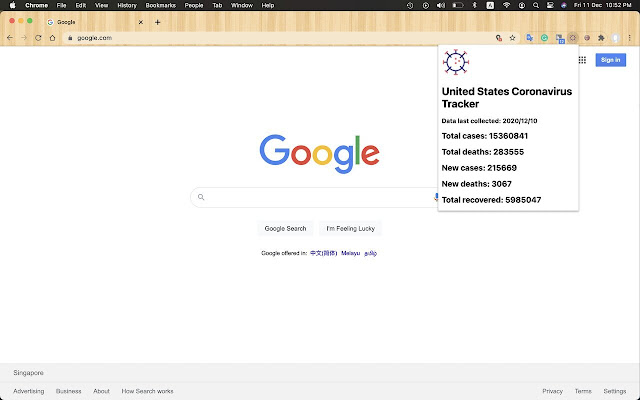
Task: Open the Grammarly extension icon
Action: tap(544, 38)
